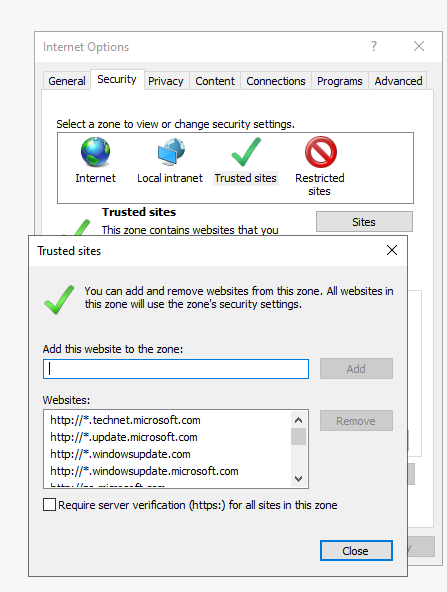Select http://*.update.microsoft.com in the list
The width and height of the screenshot is (447, 592).
tap(124, 437)
